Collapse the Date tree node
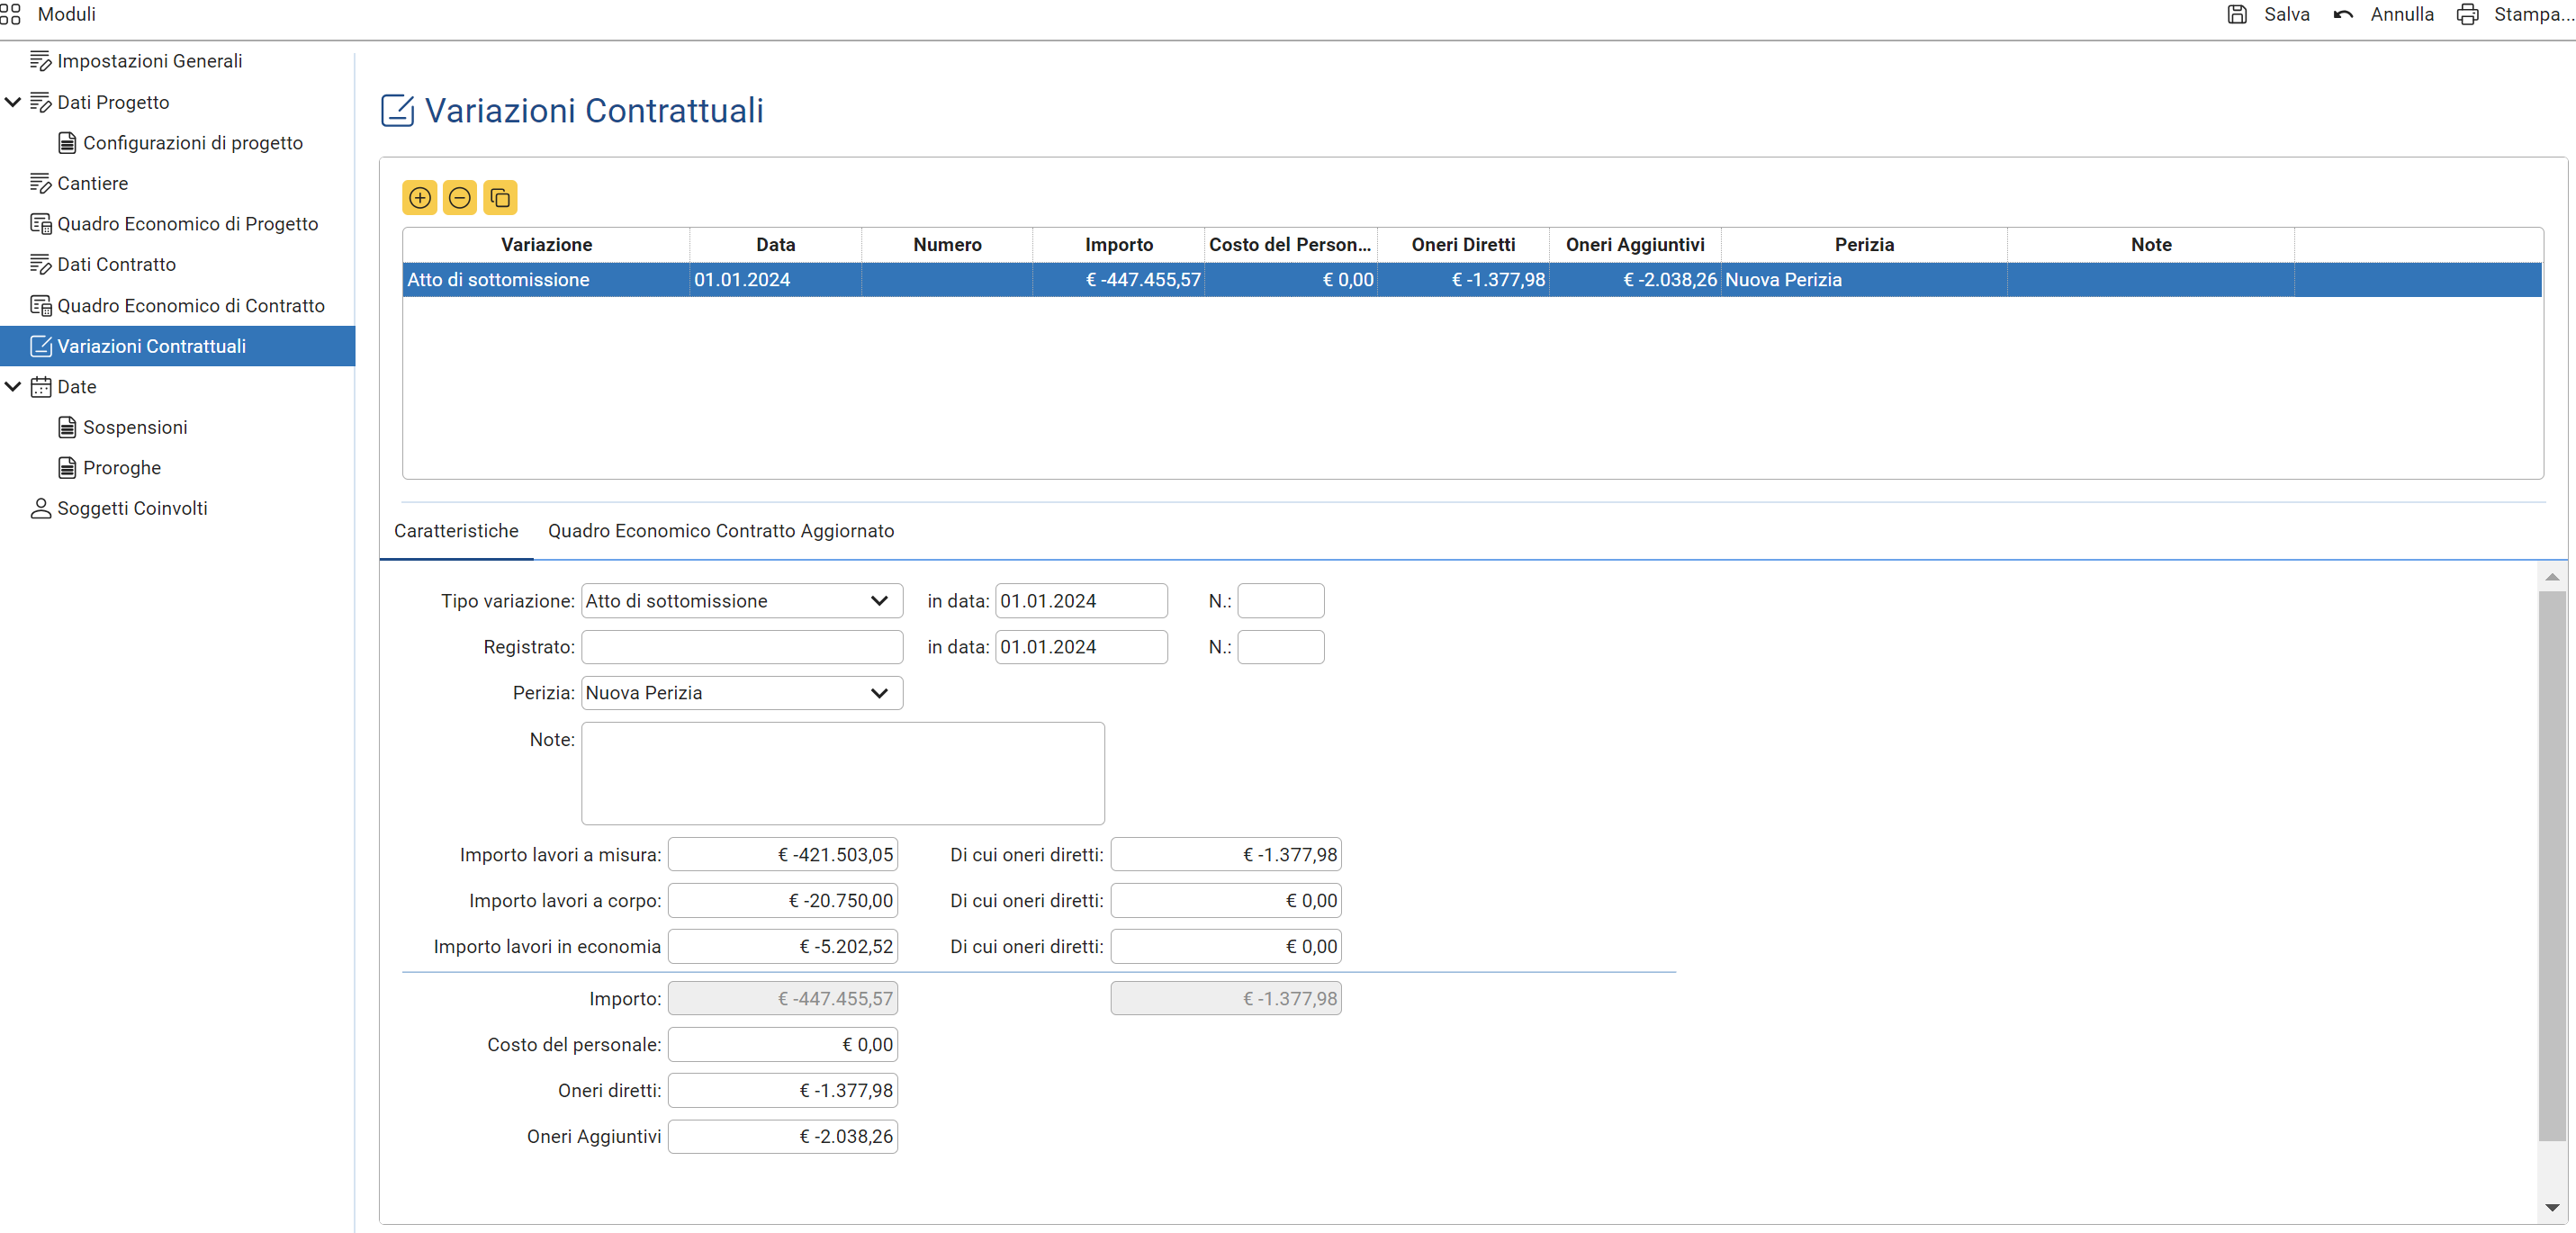This screenshot has width=2576, height=1233. 13,386
